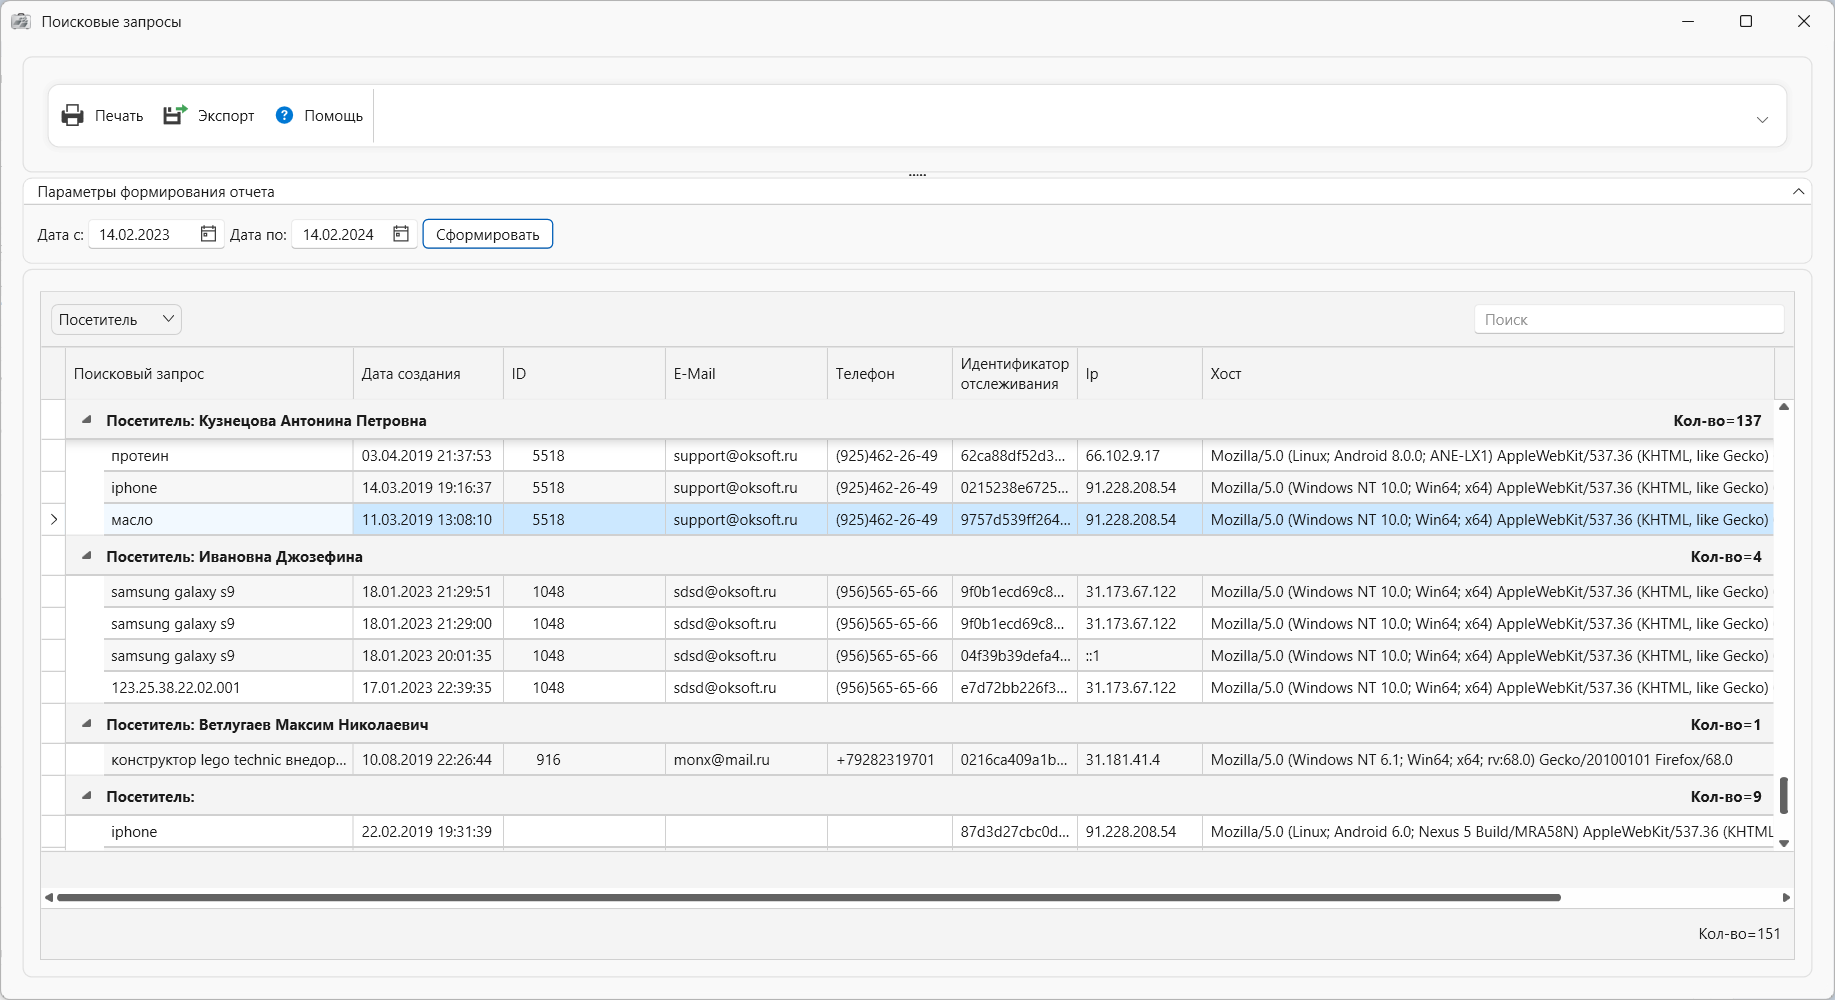The width and height of the screenshot is (1835, 1000).
Task: Select the 'масло' search query cell
Action: (x=228, y=520)
